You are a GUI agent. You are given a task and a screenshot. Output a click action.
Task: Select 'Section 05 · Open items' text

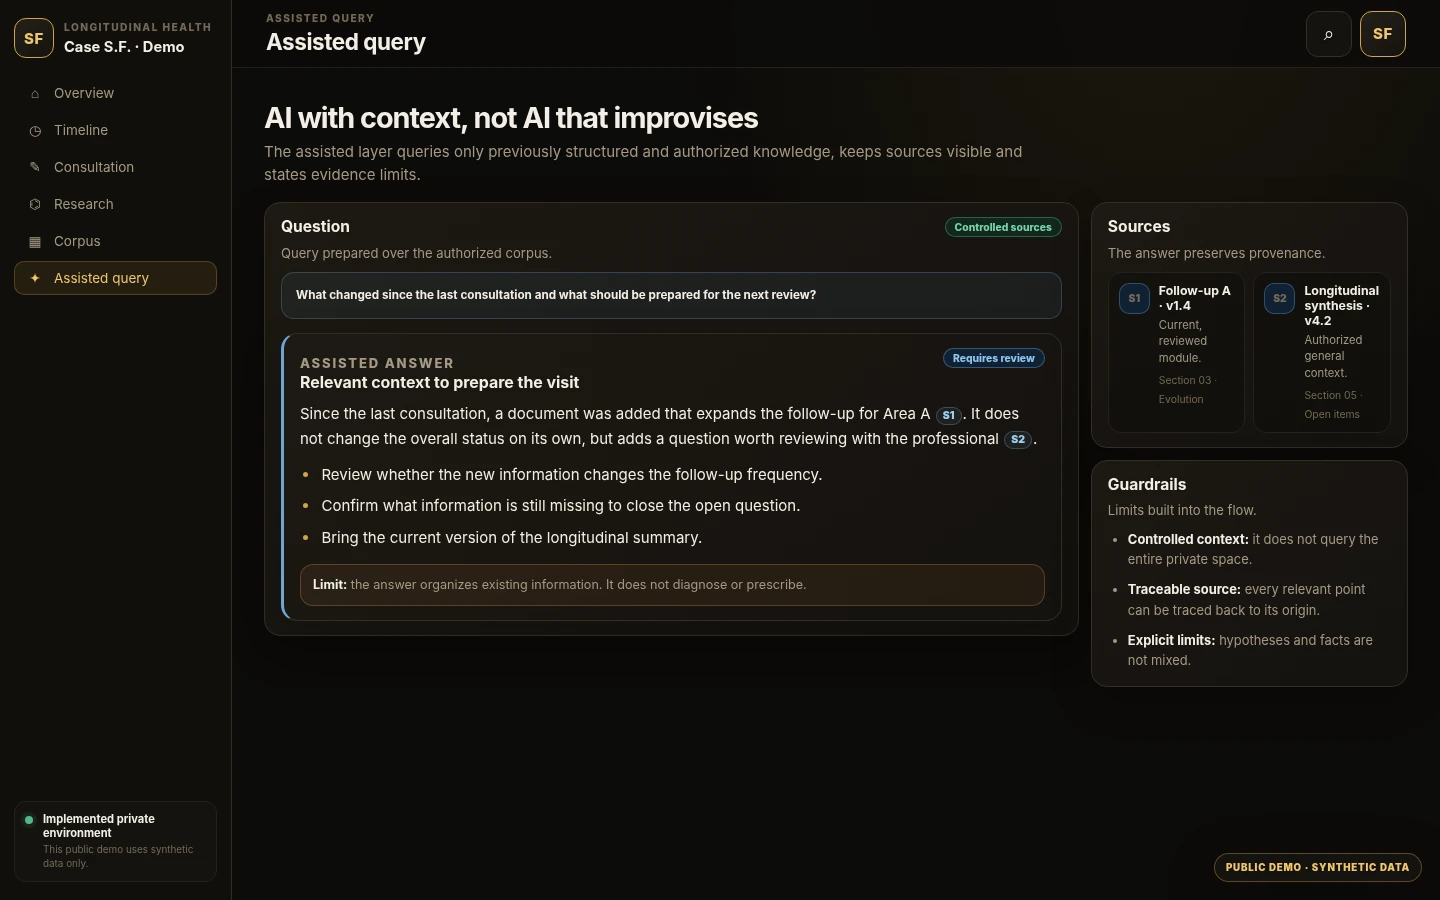coord(1333,405)
